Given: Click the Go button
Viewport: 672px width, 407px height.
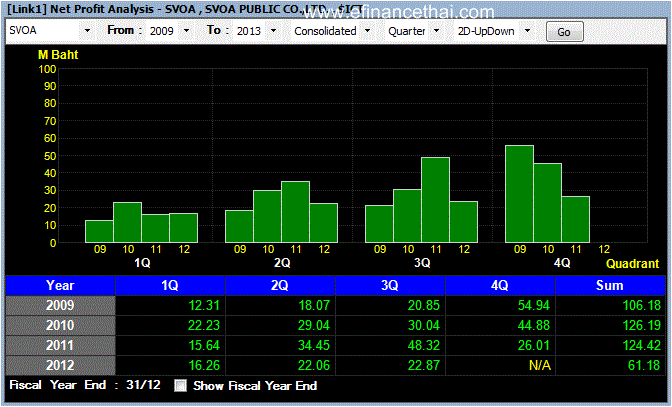Looking at the screenshot, I should (564, 32).
